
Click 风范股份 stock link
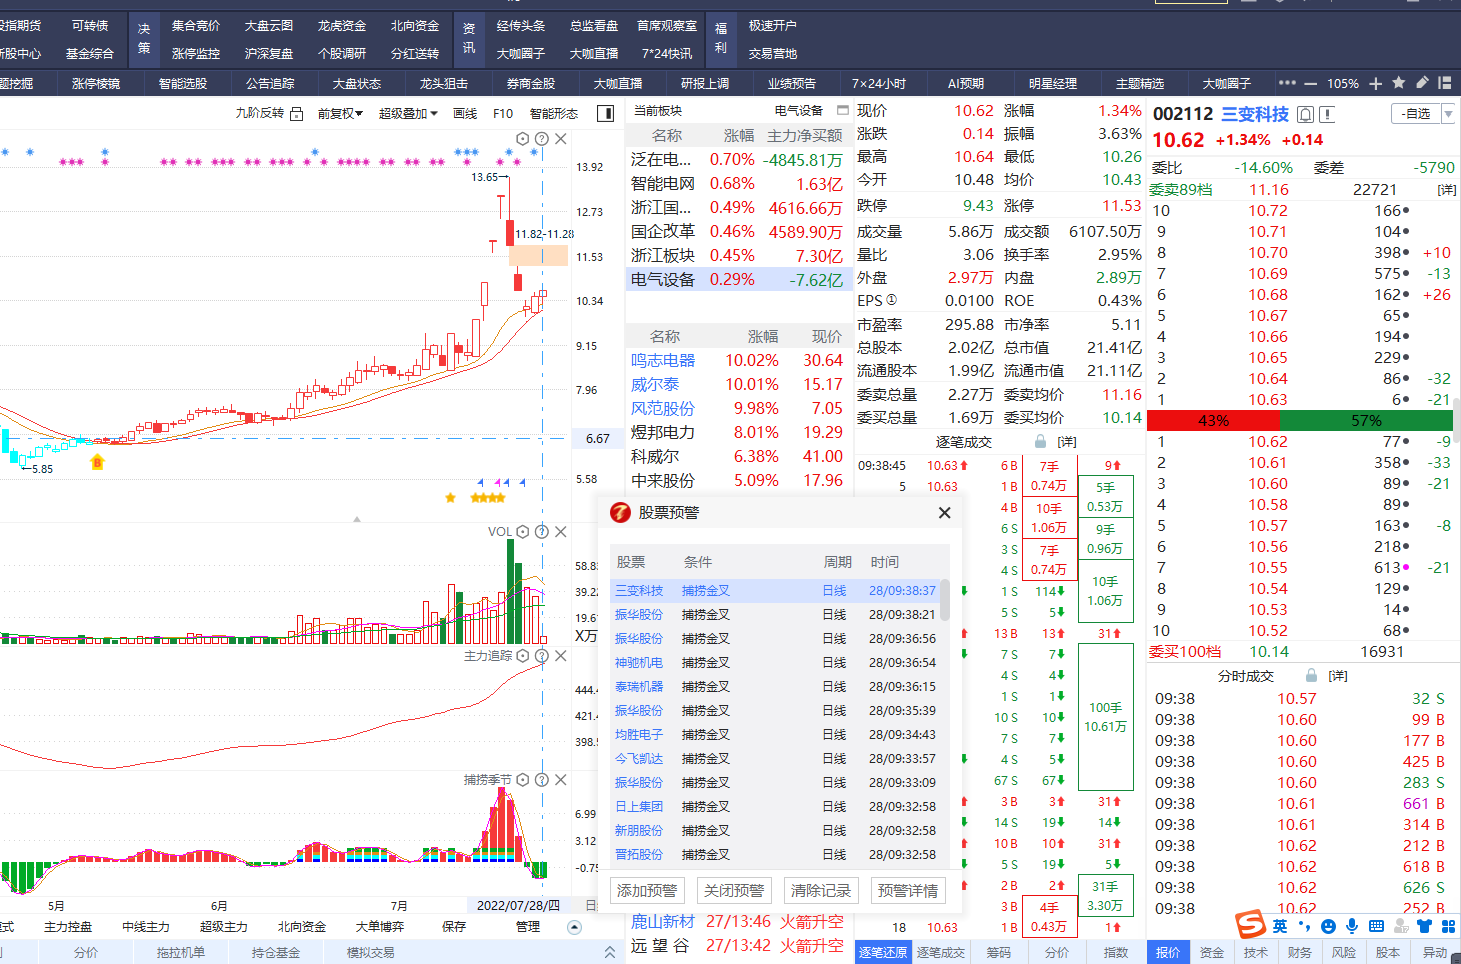click(x=663, y=409)
